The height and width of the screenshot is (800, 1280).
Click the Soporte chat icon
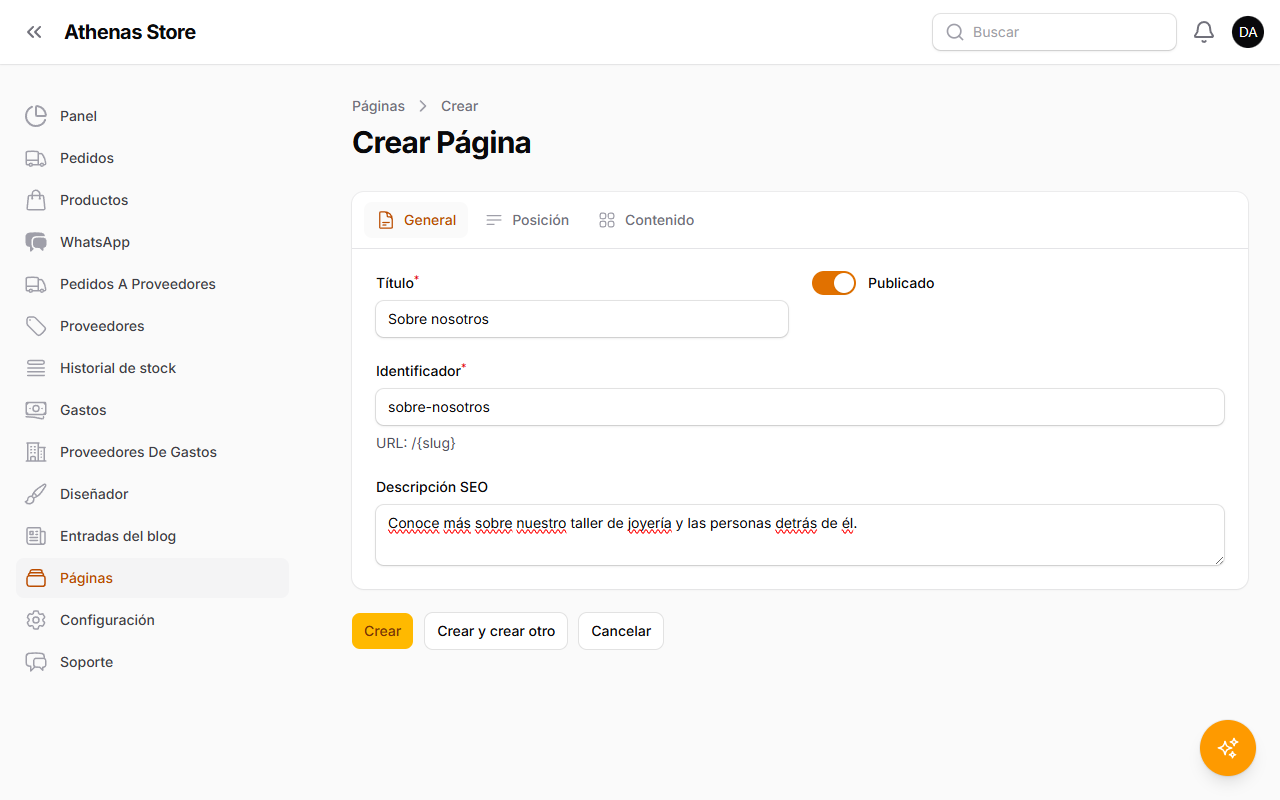tap(36, 662)
